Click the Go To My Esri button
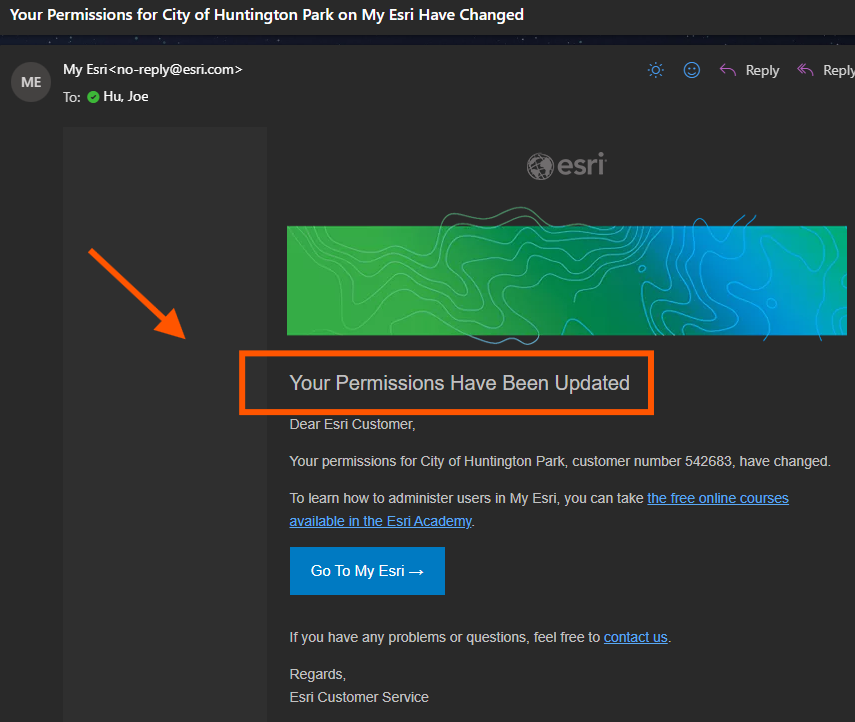Viewport: 855px width, 722px height. point(367,571)
